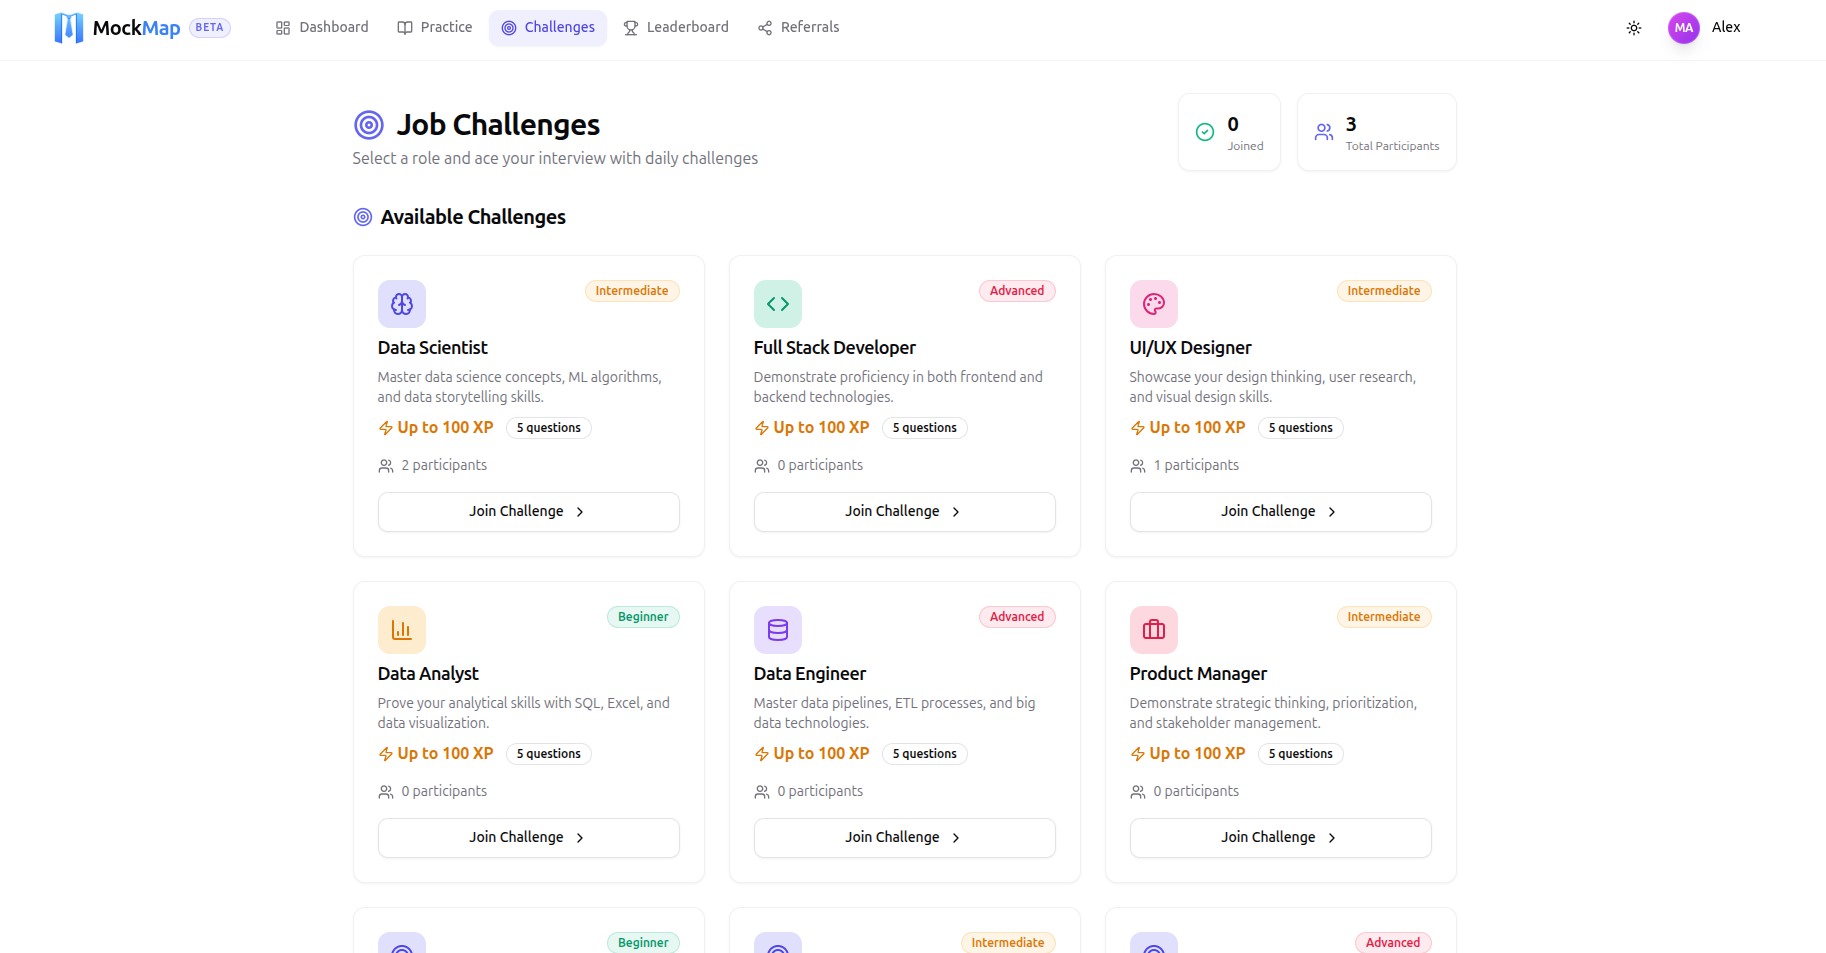This screenshot has height=953, width=1826.
Task: Click the Data Engineer participants icon
Action: point(762,792)
